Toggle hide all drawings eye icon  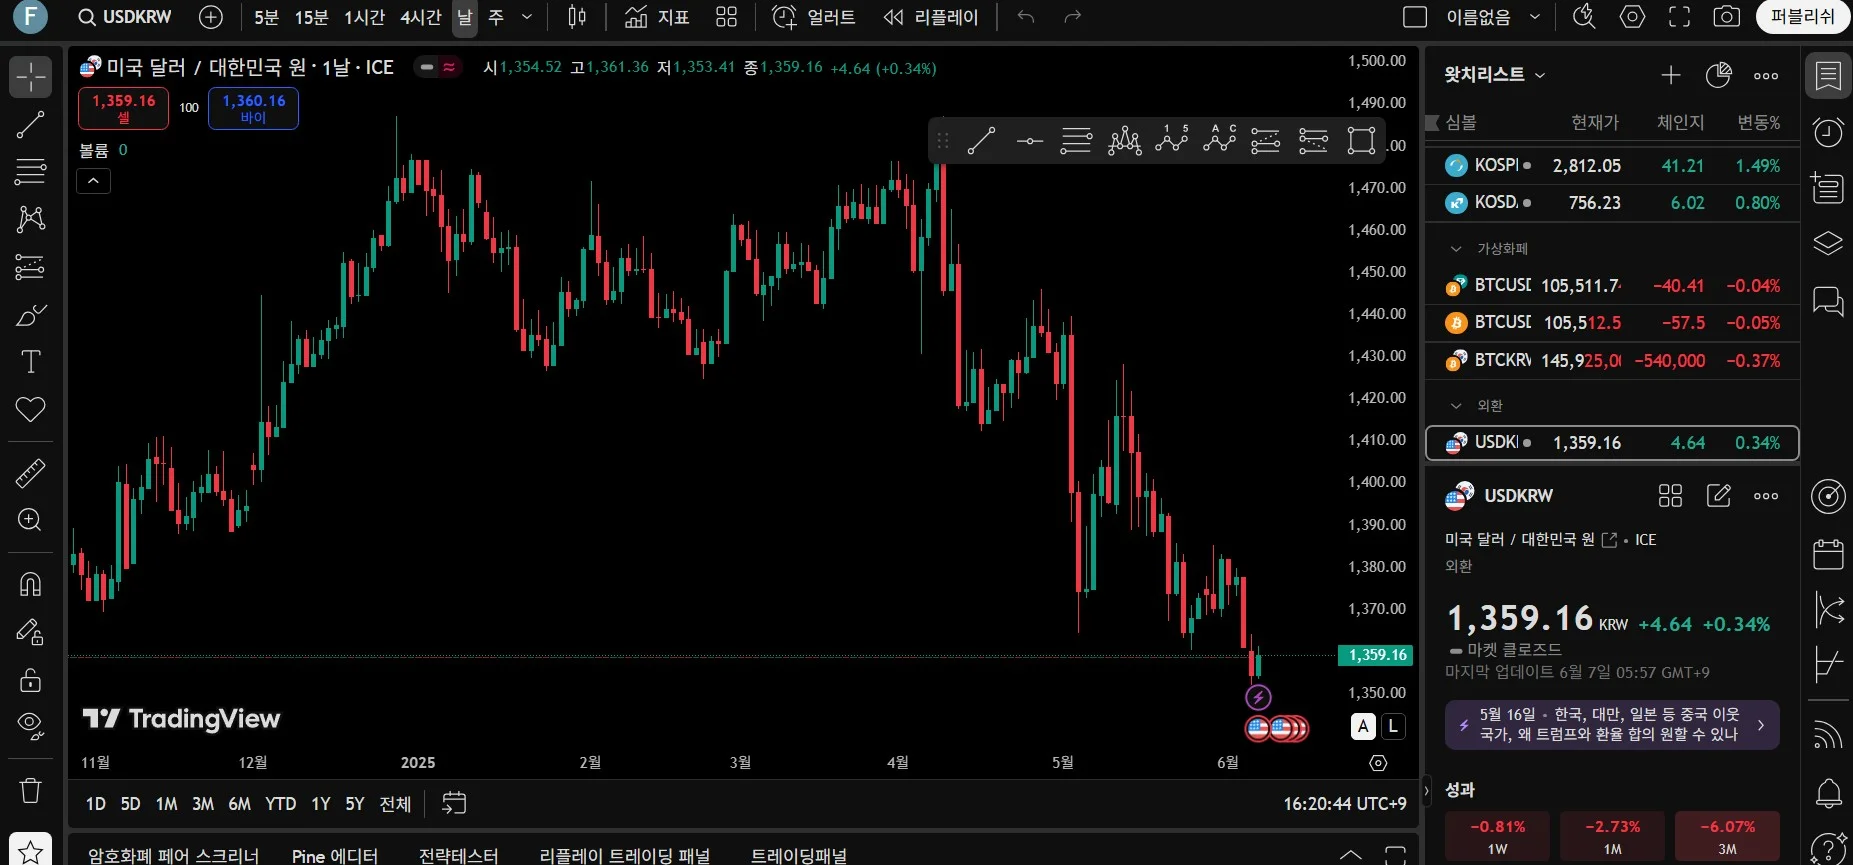tap(30, 727)
